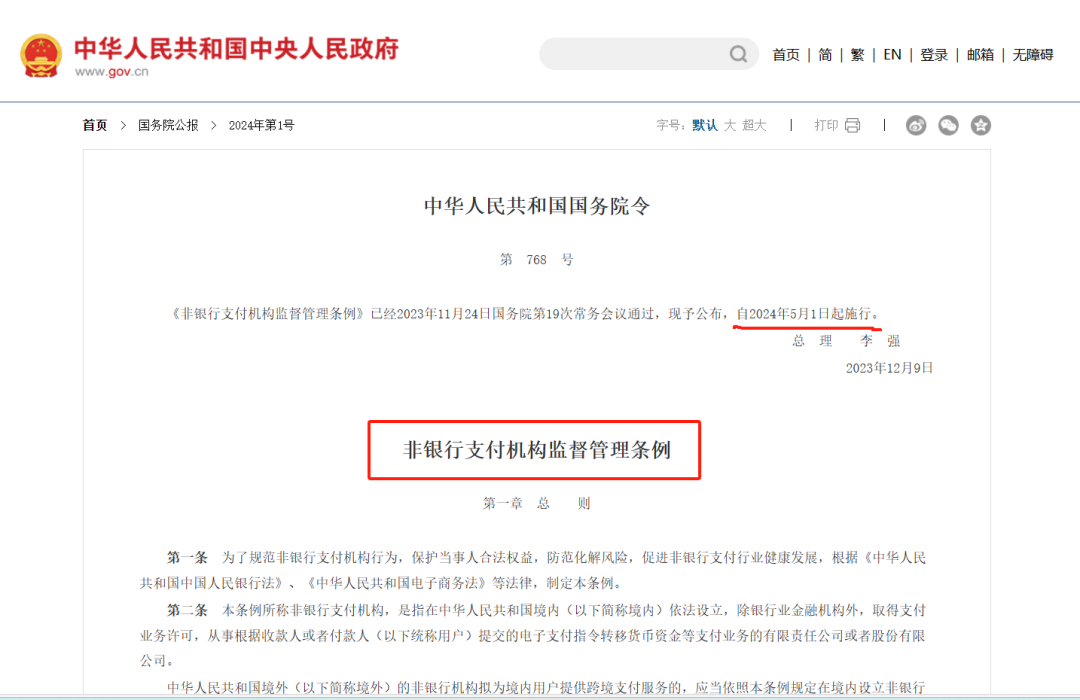Click the star favorite icon
The image size is (1080, 700).
click(x=981, y=125)
